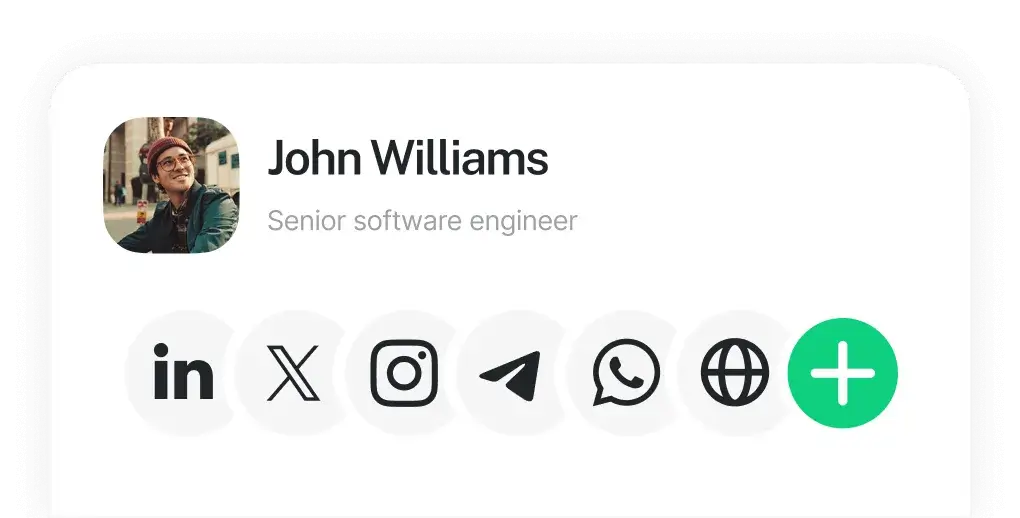Add a new social link with green plus
The image size is (1020, 518).
click(x=842, y=373)
